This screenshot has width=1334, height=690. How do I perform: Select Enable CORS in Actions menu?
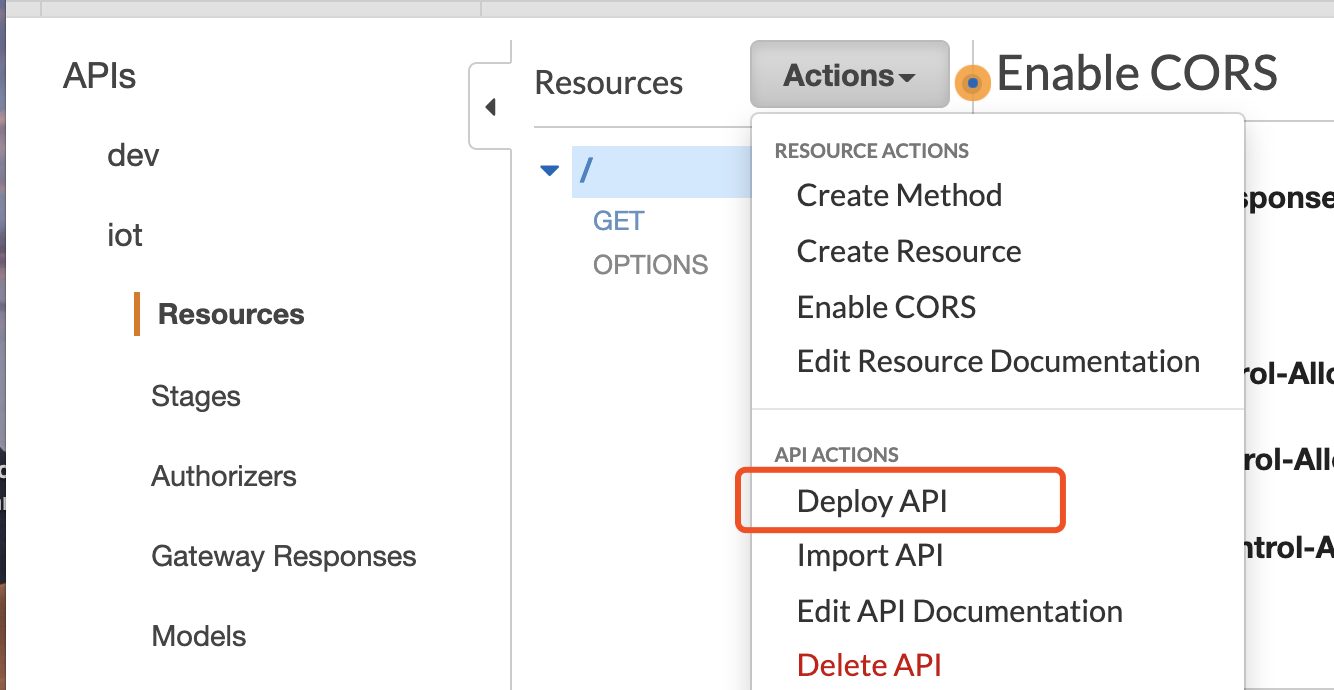[x=886, y=307]
